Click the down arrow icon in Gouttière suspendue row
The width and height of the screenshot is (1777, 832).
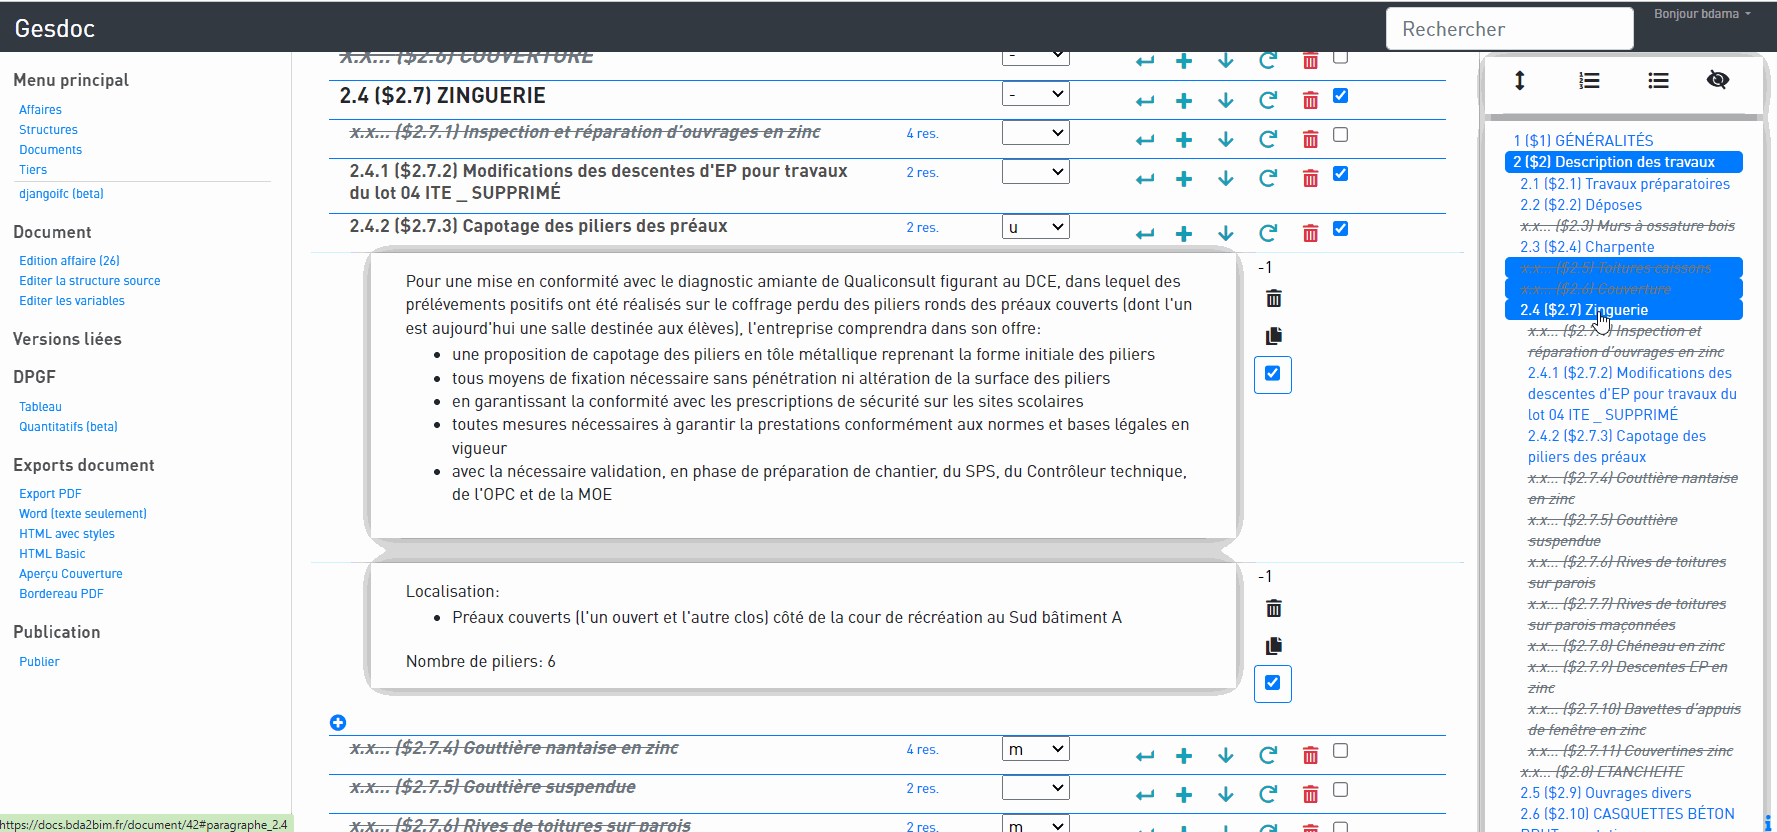1226,795
